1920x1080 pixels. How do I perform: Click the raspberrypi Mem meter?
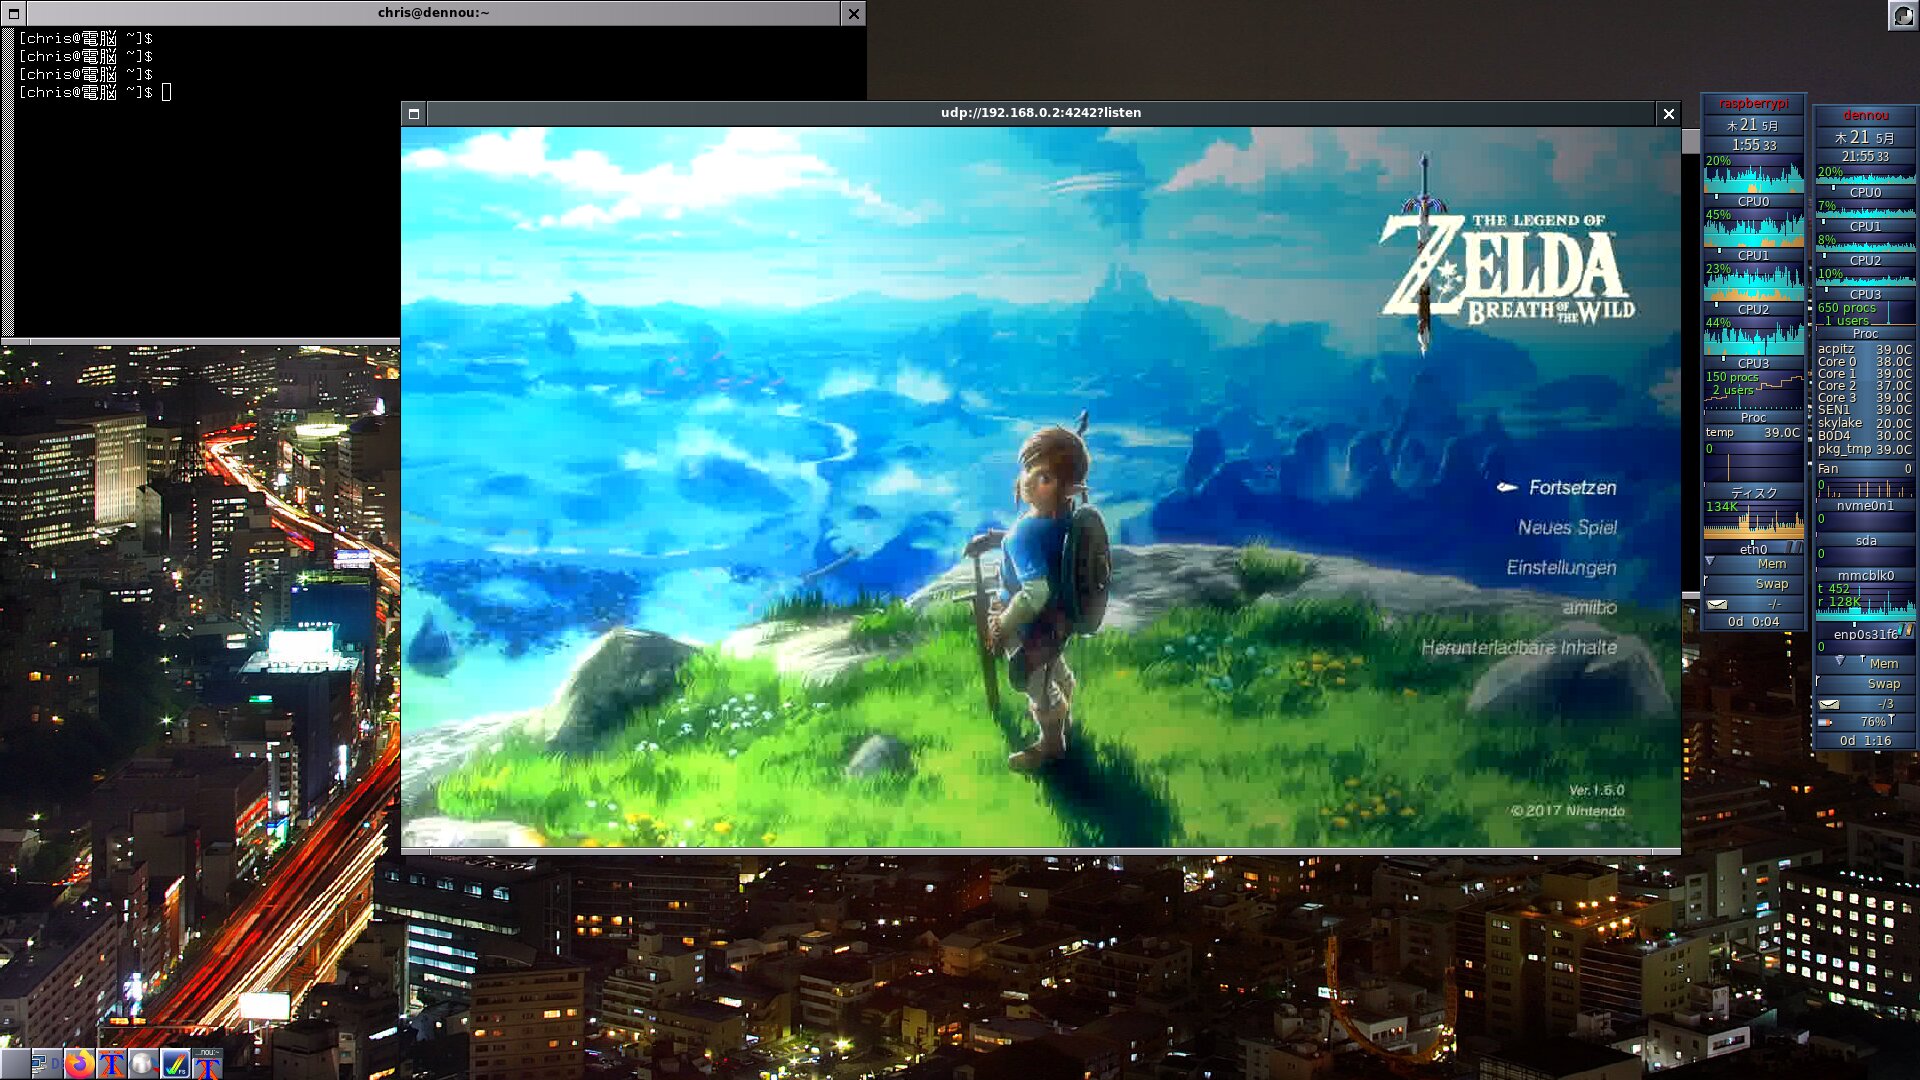coord(1754,564)
